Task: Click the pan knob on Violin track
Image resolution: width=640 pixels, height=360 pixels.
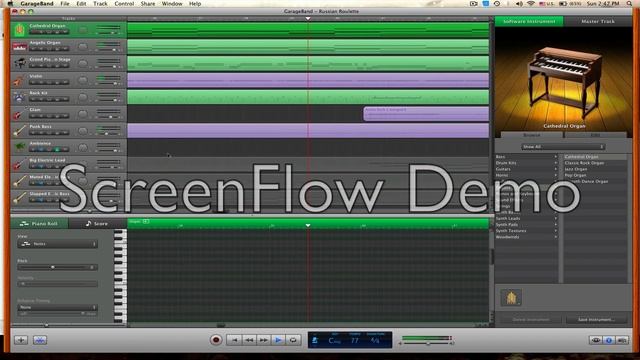Action: 83,80
